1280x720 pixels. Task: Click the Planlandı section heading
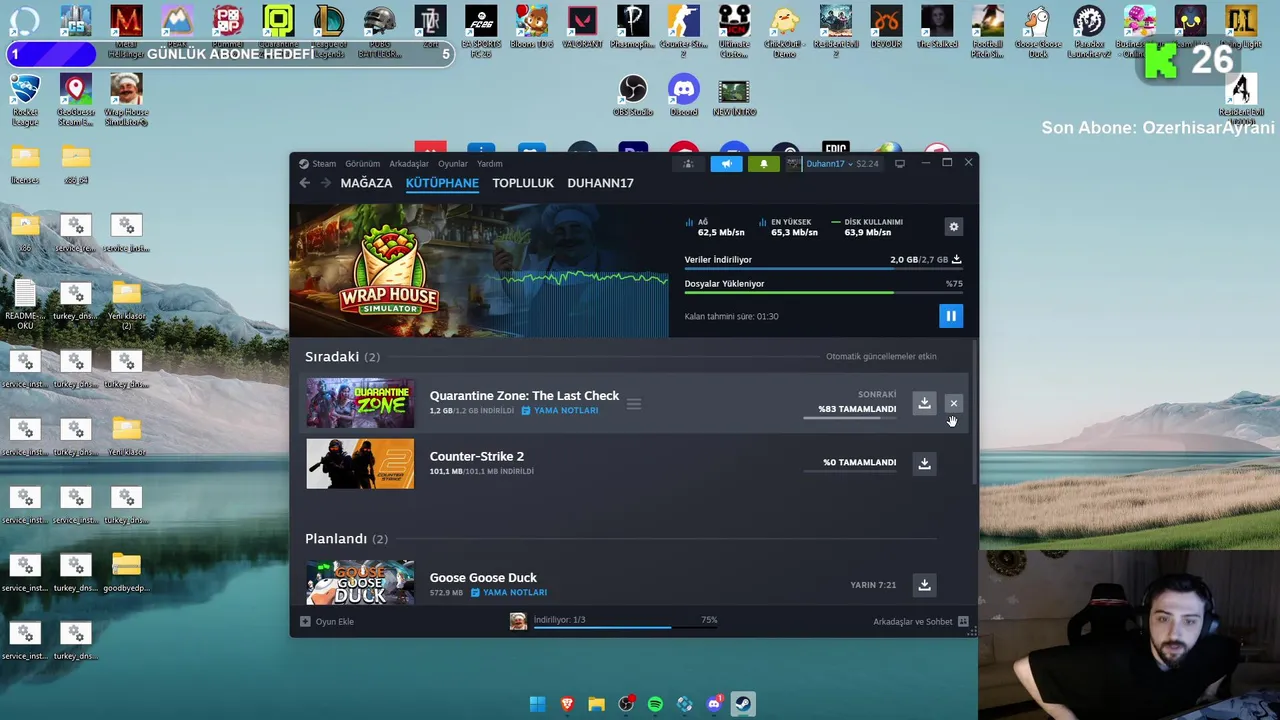pyautogui.click(x=346, y=539)
